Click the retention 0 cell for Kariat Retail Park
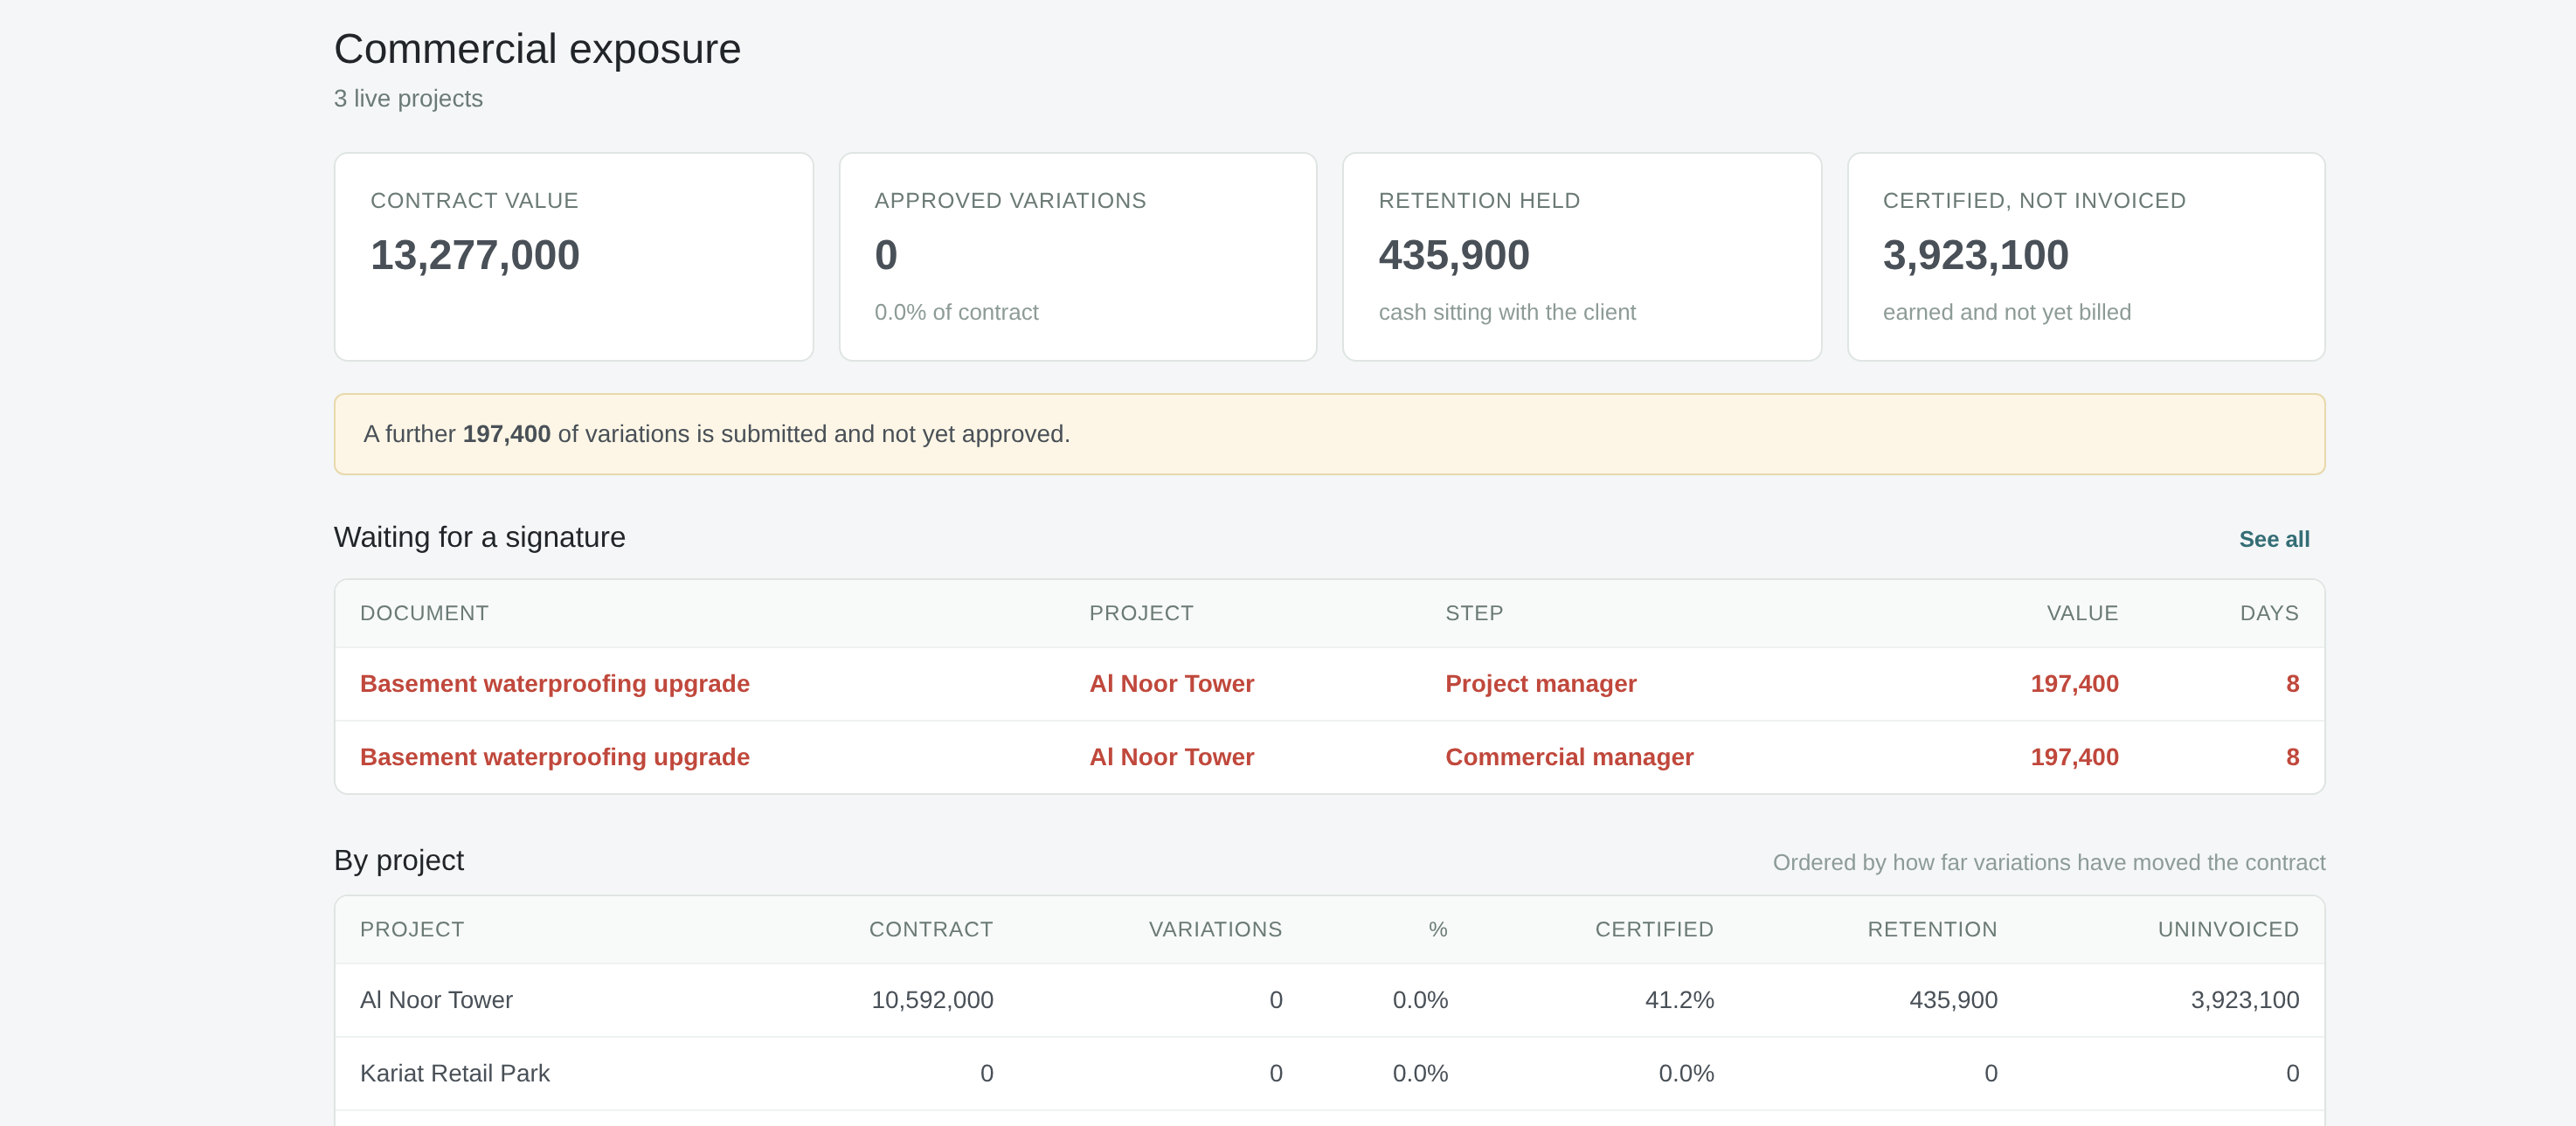The width and height of the screenshot is (2576, 1126). [1990, 1073]
